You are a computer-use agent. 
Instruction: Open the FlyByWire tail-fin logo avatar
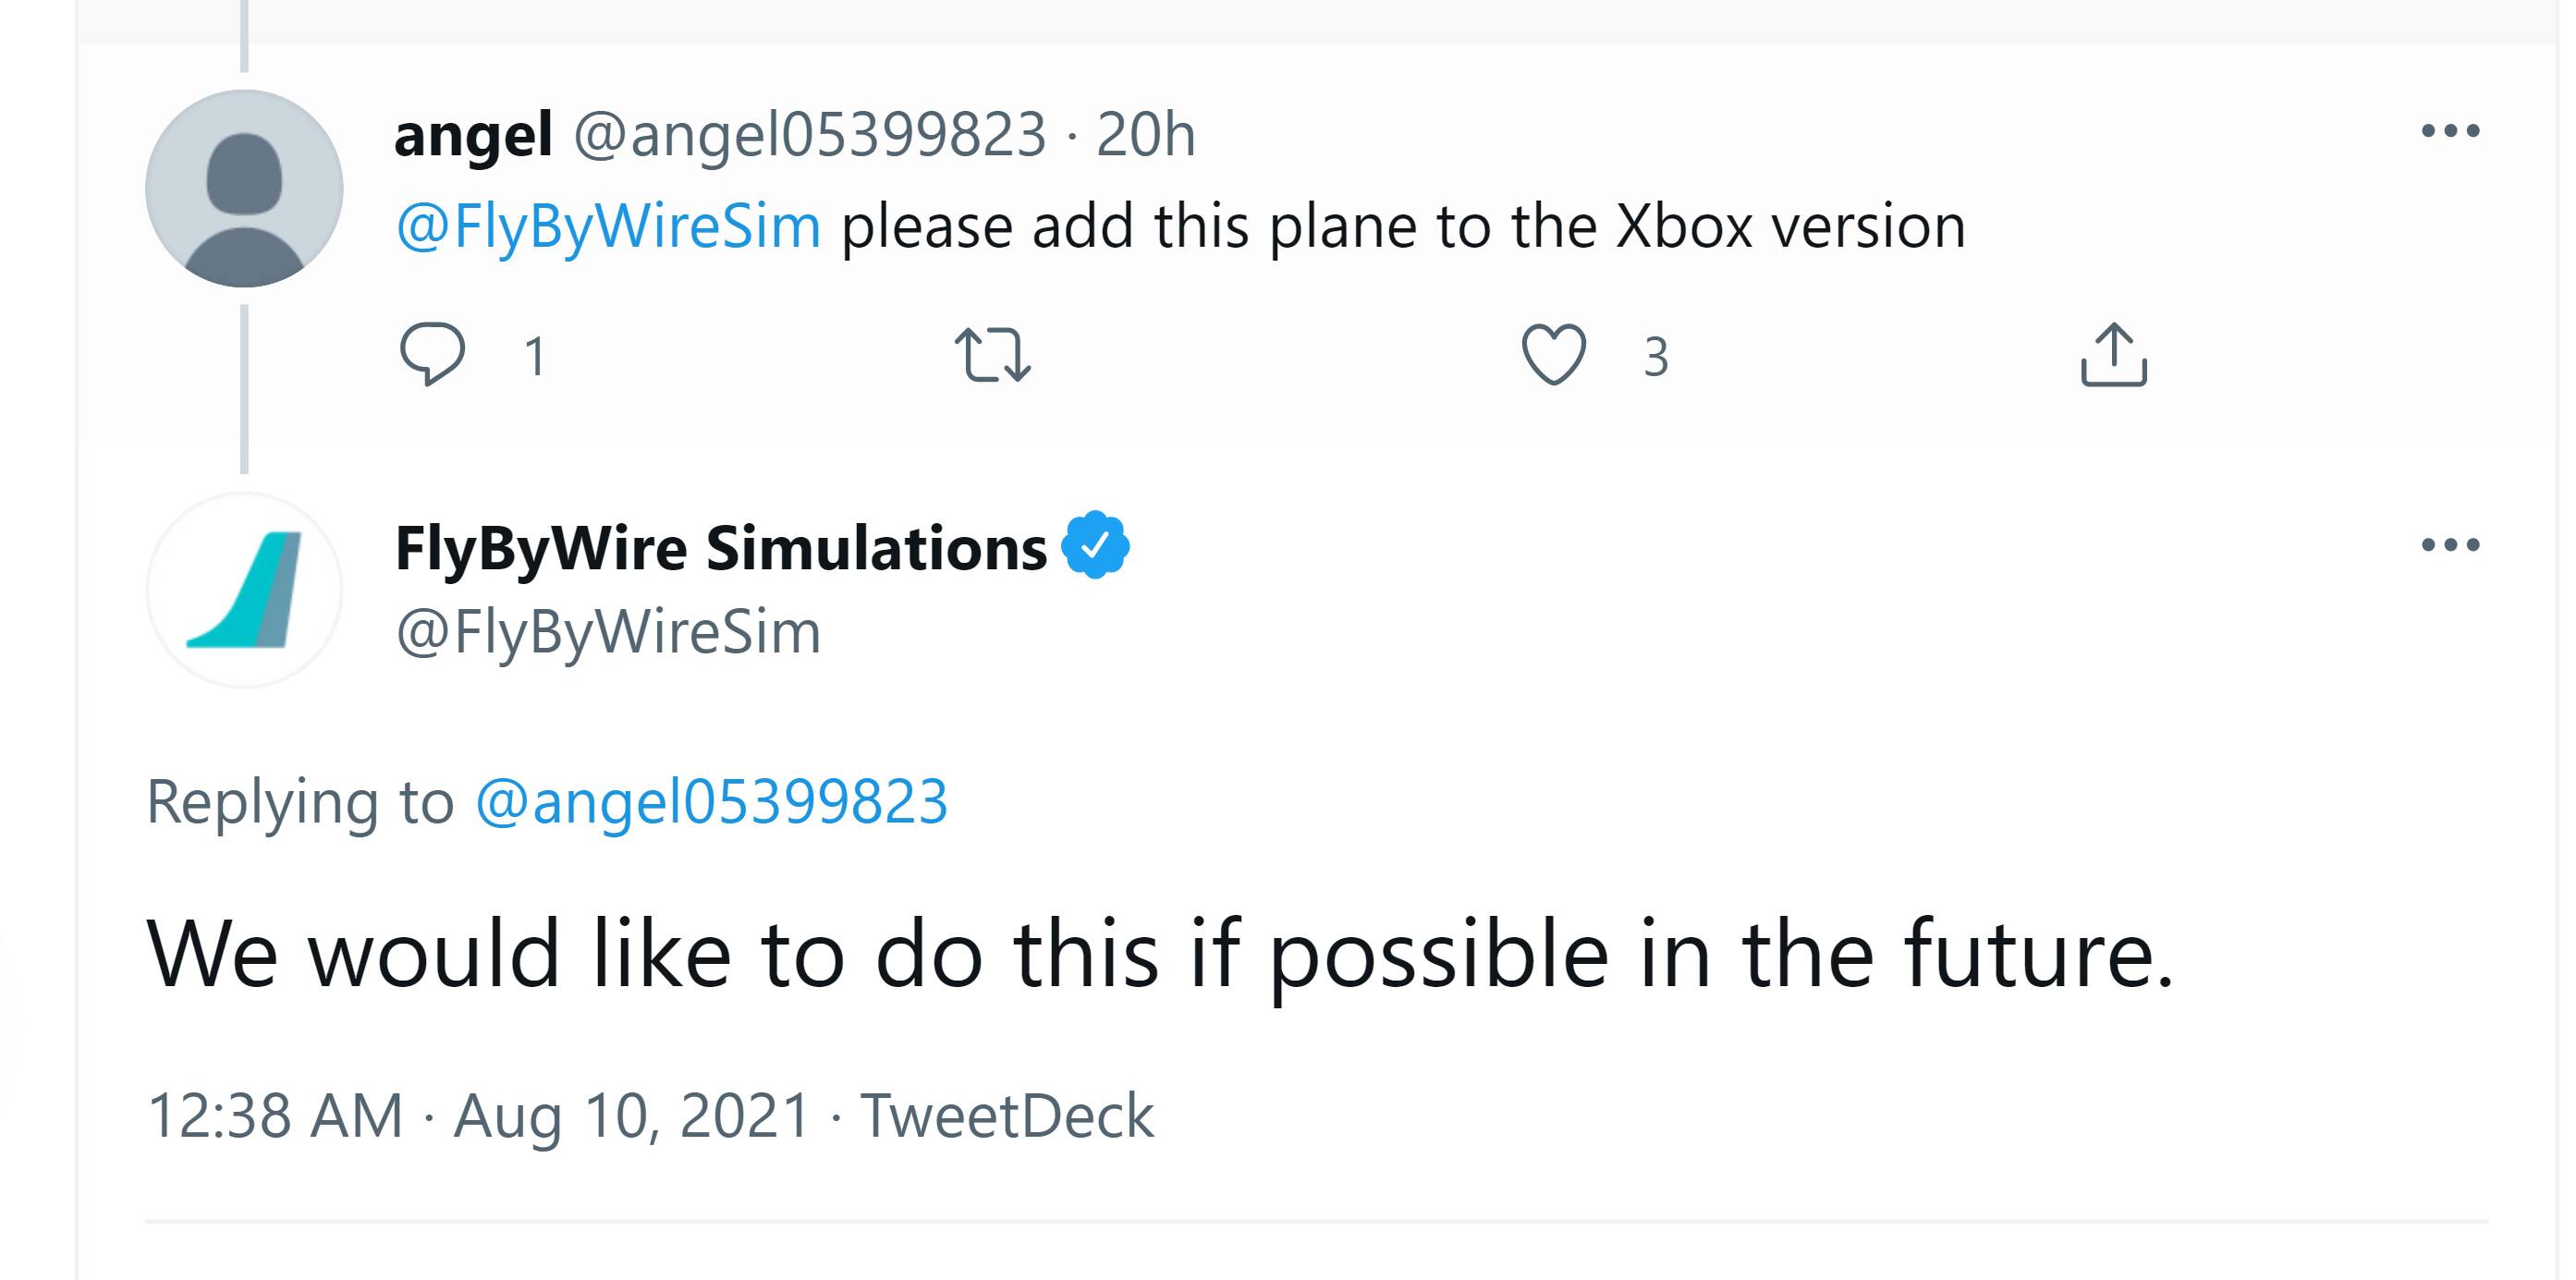244,590
